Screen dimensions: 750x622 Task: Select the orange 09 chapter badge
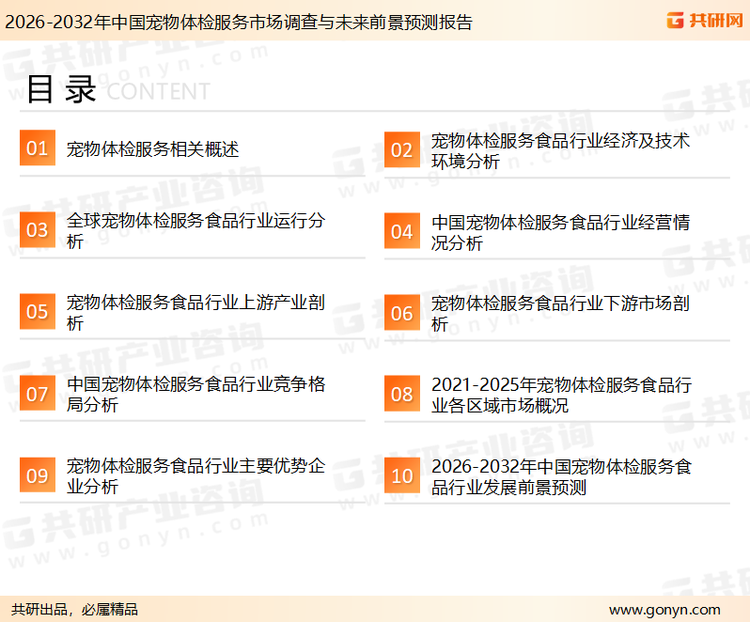point(37,475)
